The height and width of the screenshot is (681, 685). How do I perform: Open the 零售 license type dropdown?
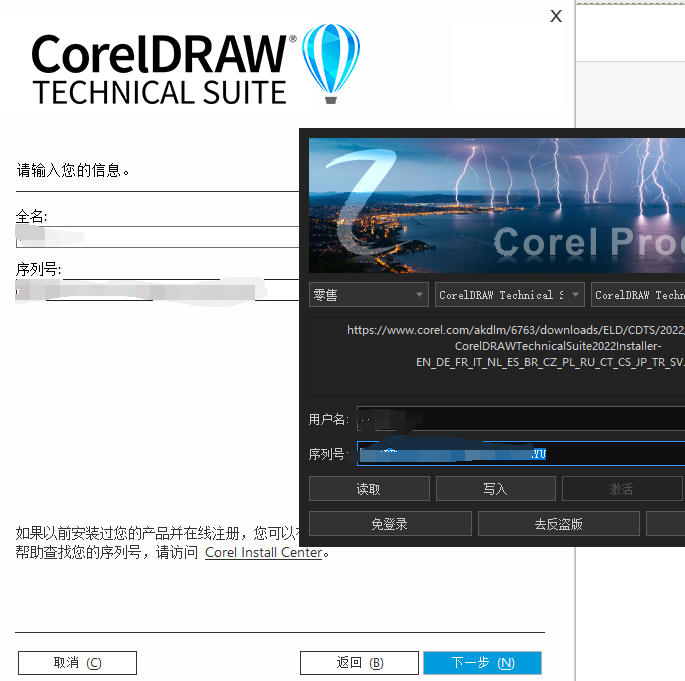[x=368, y=295]
